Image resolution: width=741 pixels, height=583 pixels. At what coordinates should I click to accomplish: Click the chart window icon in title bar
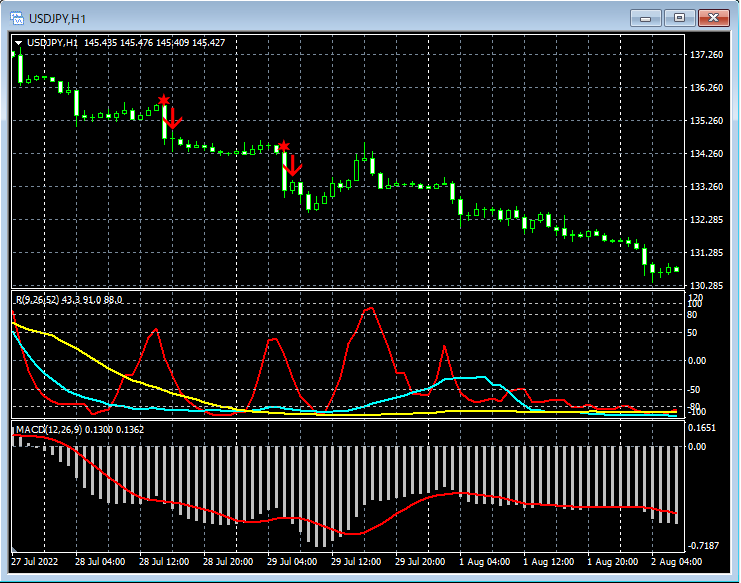click(17, 17)
